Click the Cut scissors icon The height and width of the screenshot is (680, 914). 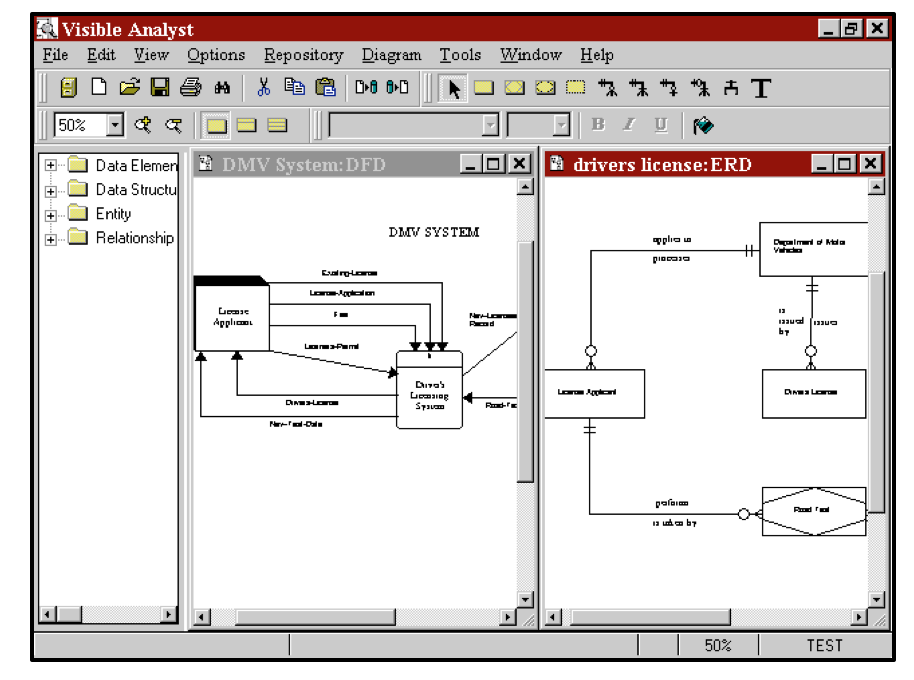click(x=264, y=88)
